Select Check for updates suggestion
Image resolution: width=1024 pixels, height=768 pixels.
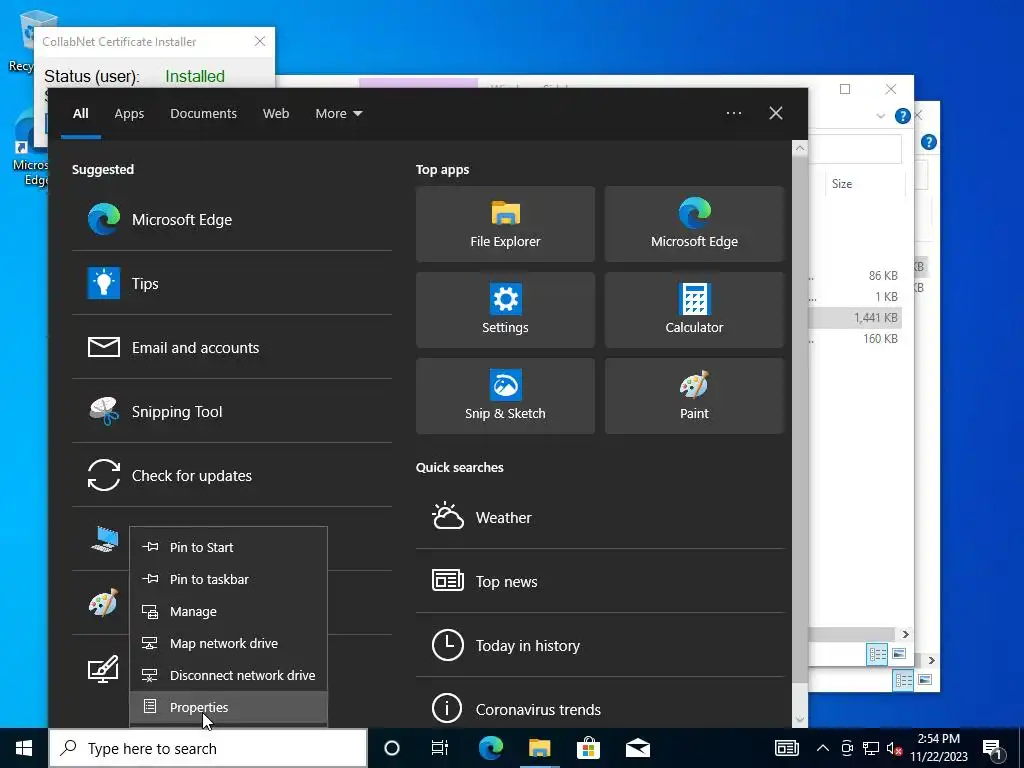[x=232, y=475]
